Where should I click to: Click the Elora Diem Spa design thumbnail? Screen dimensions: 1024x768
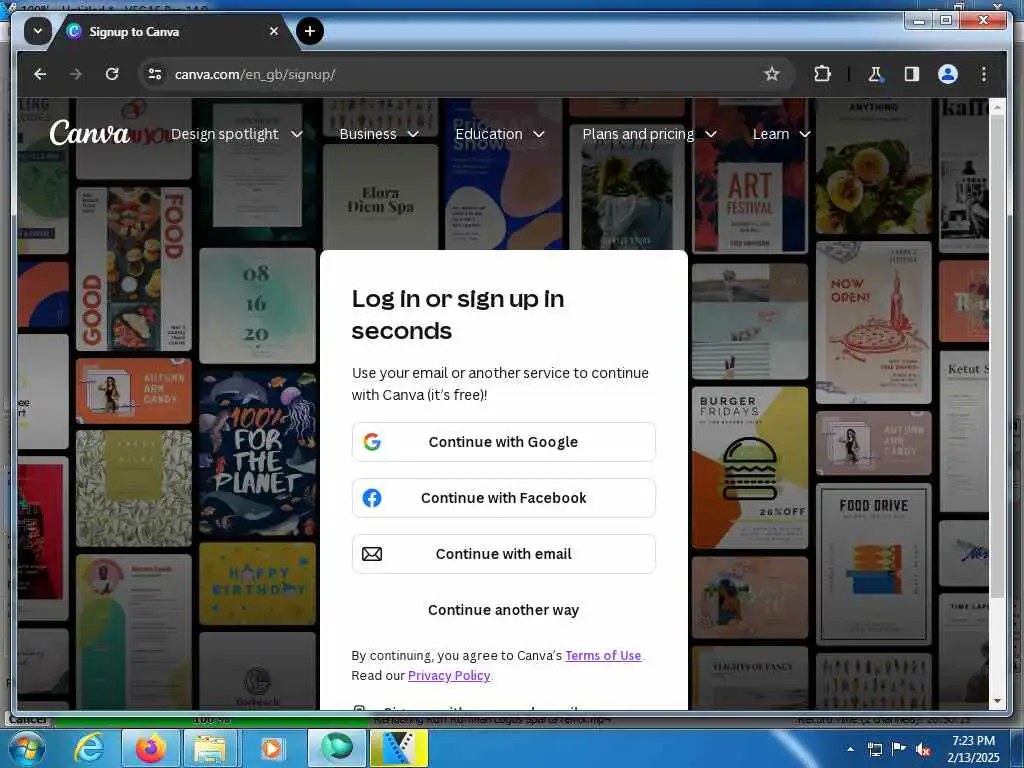pos(381,197)
